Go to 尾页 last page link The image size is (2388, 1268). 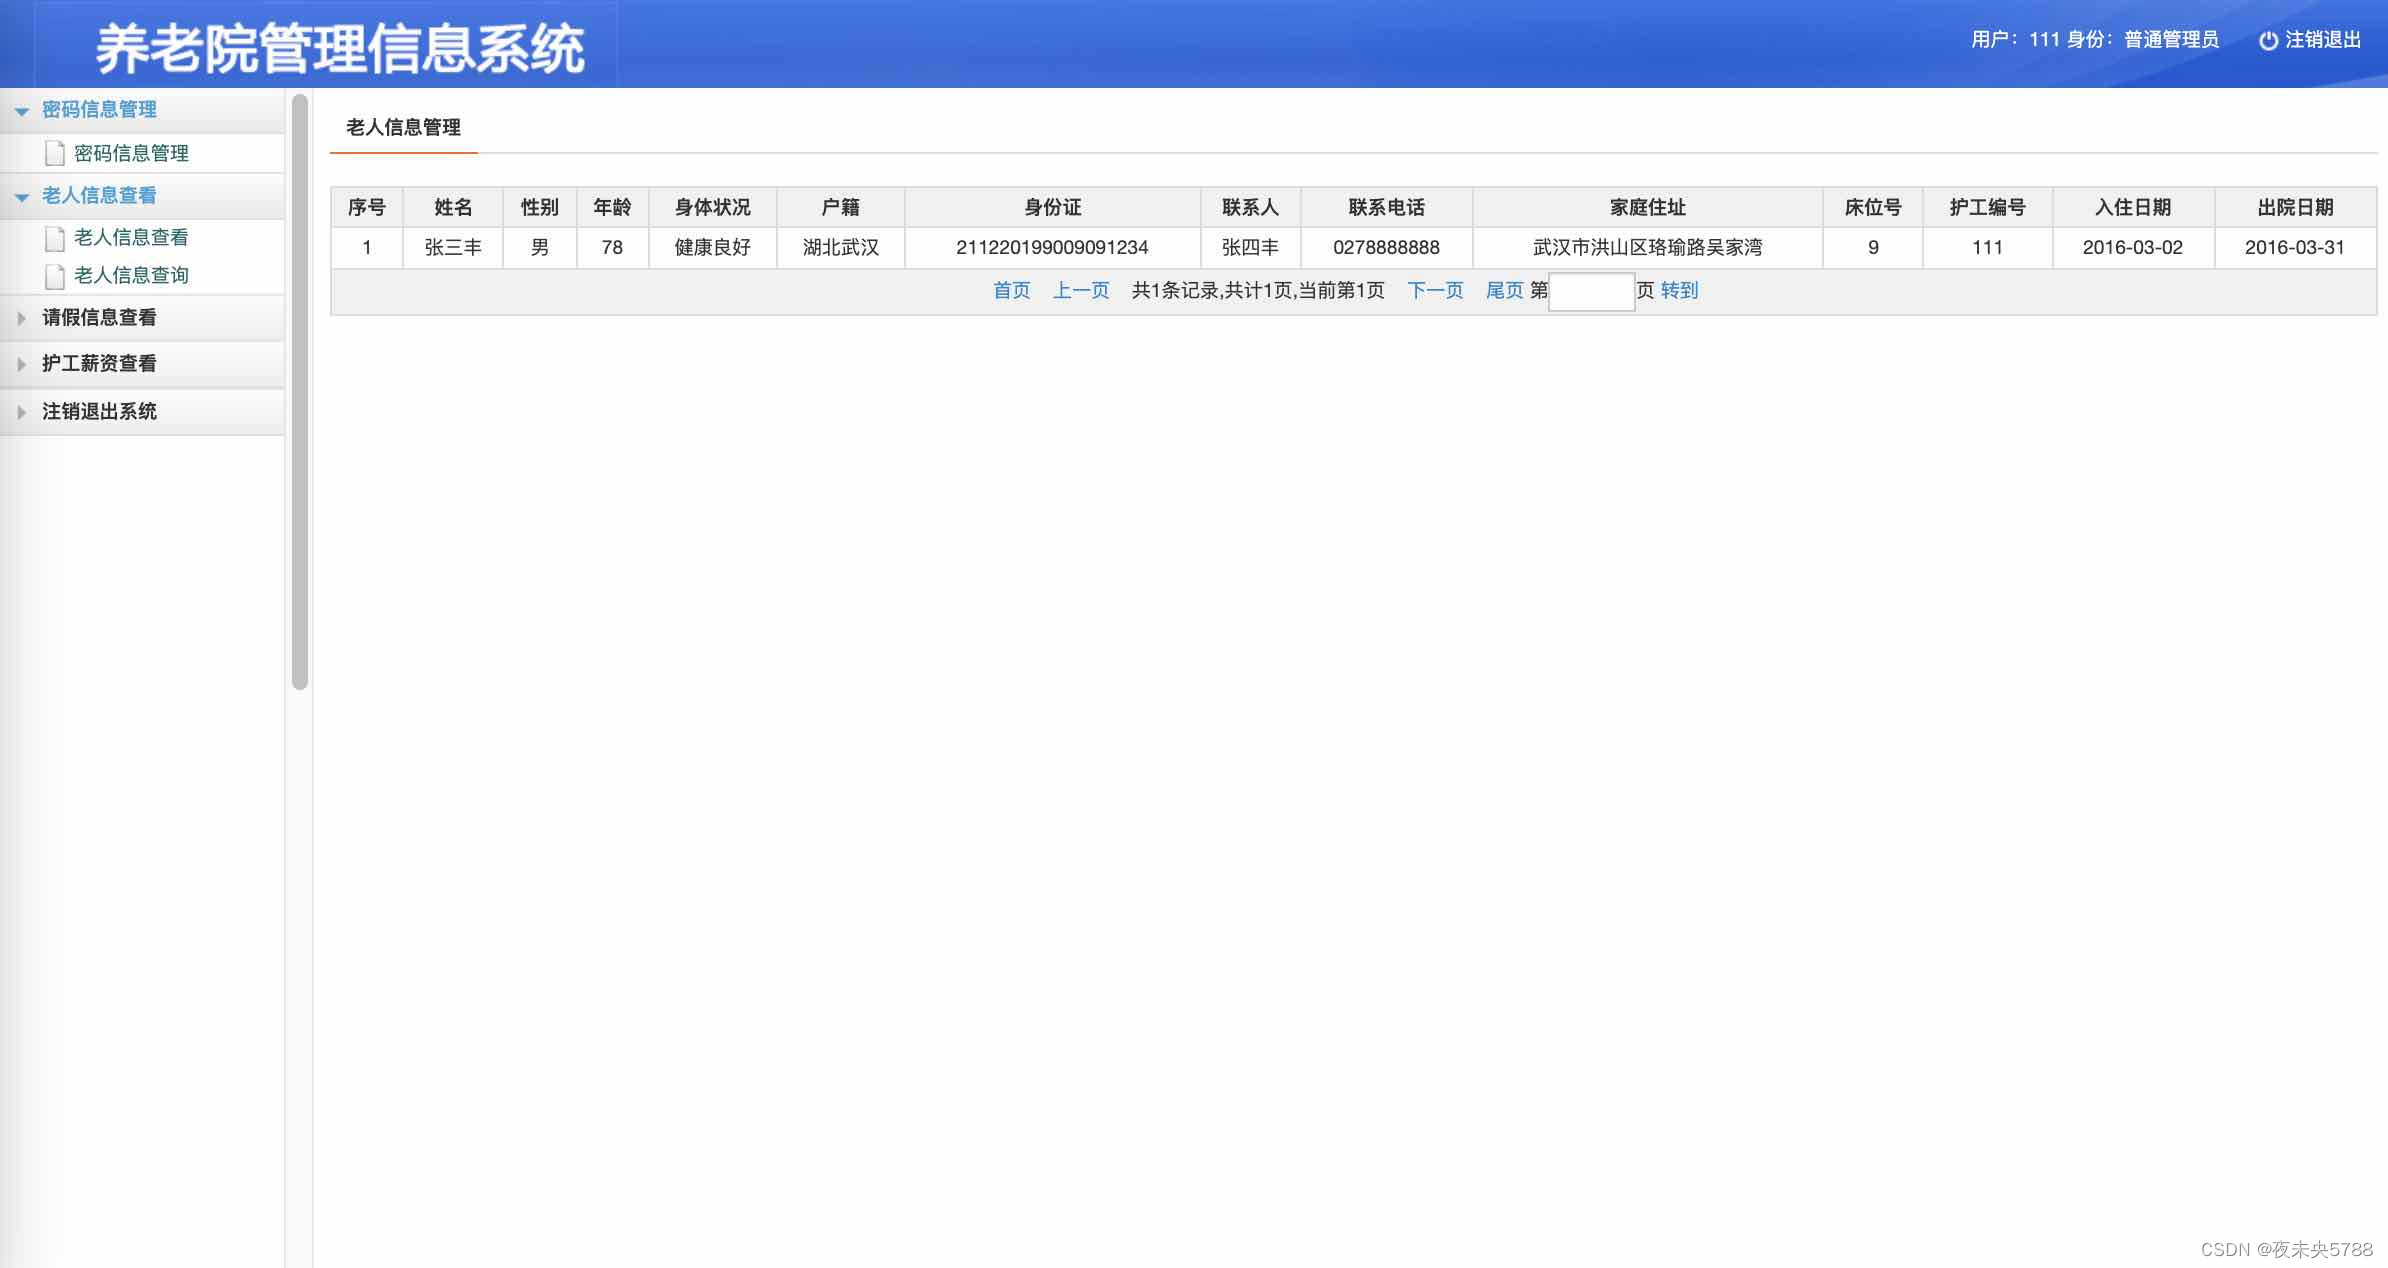click(1504, 290)
